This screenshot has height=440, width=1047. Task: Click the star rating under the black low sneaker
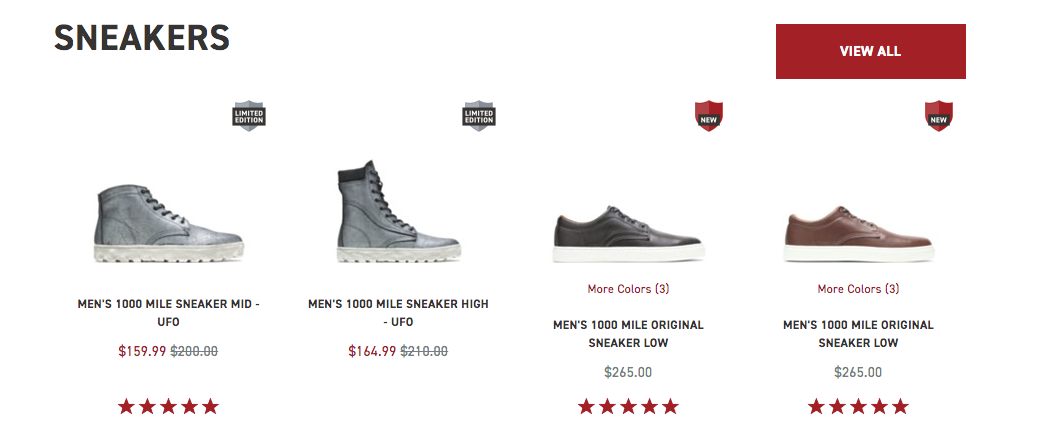[x=628, y=406]
